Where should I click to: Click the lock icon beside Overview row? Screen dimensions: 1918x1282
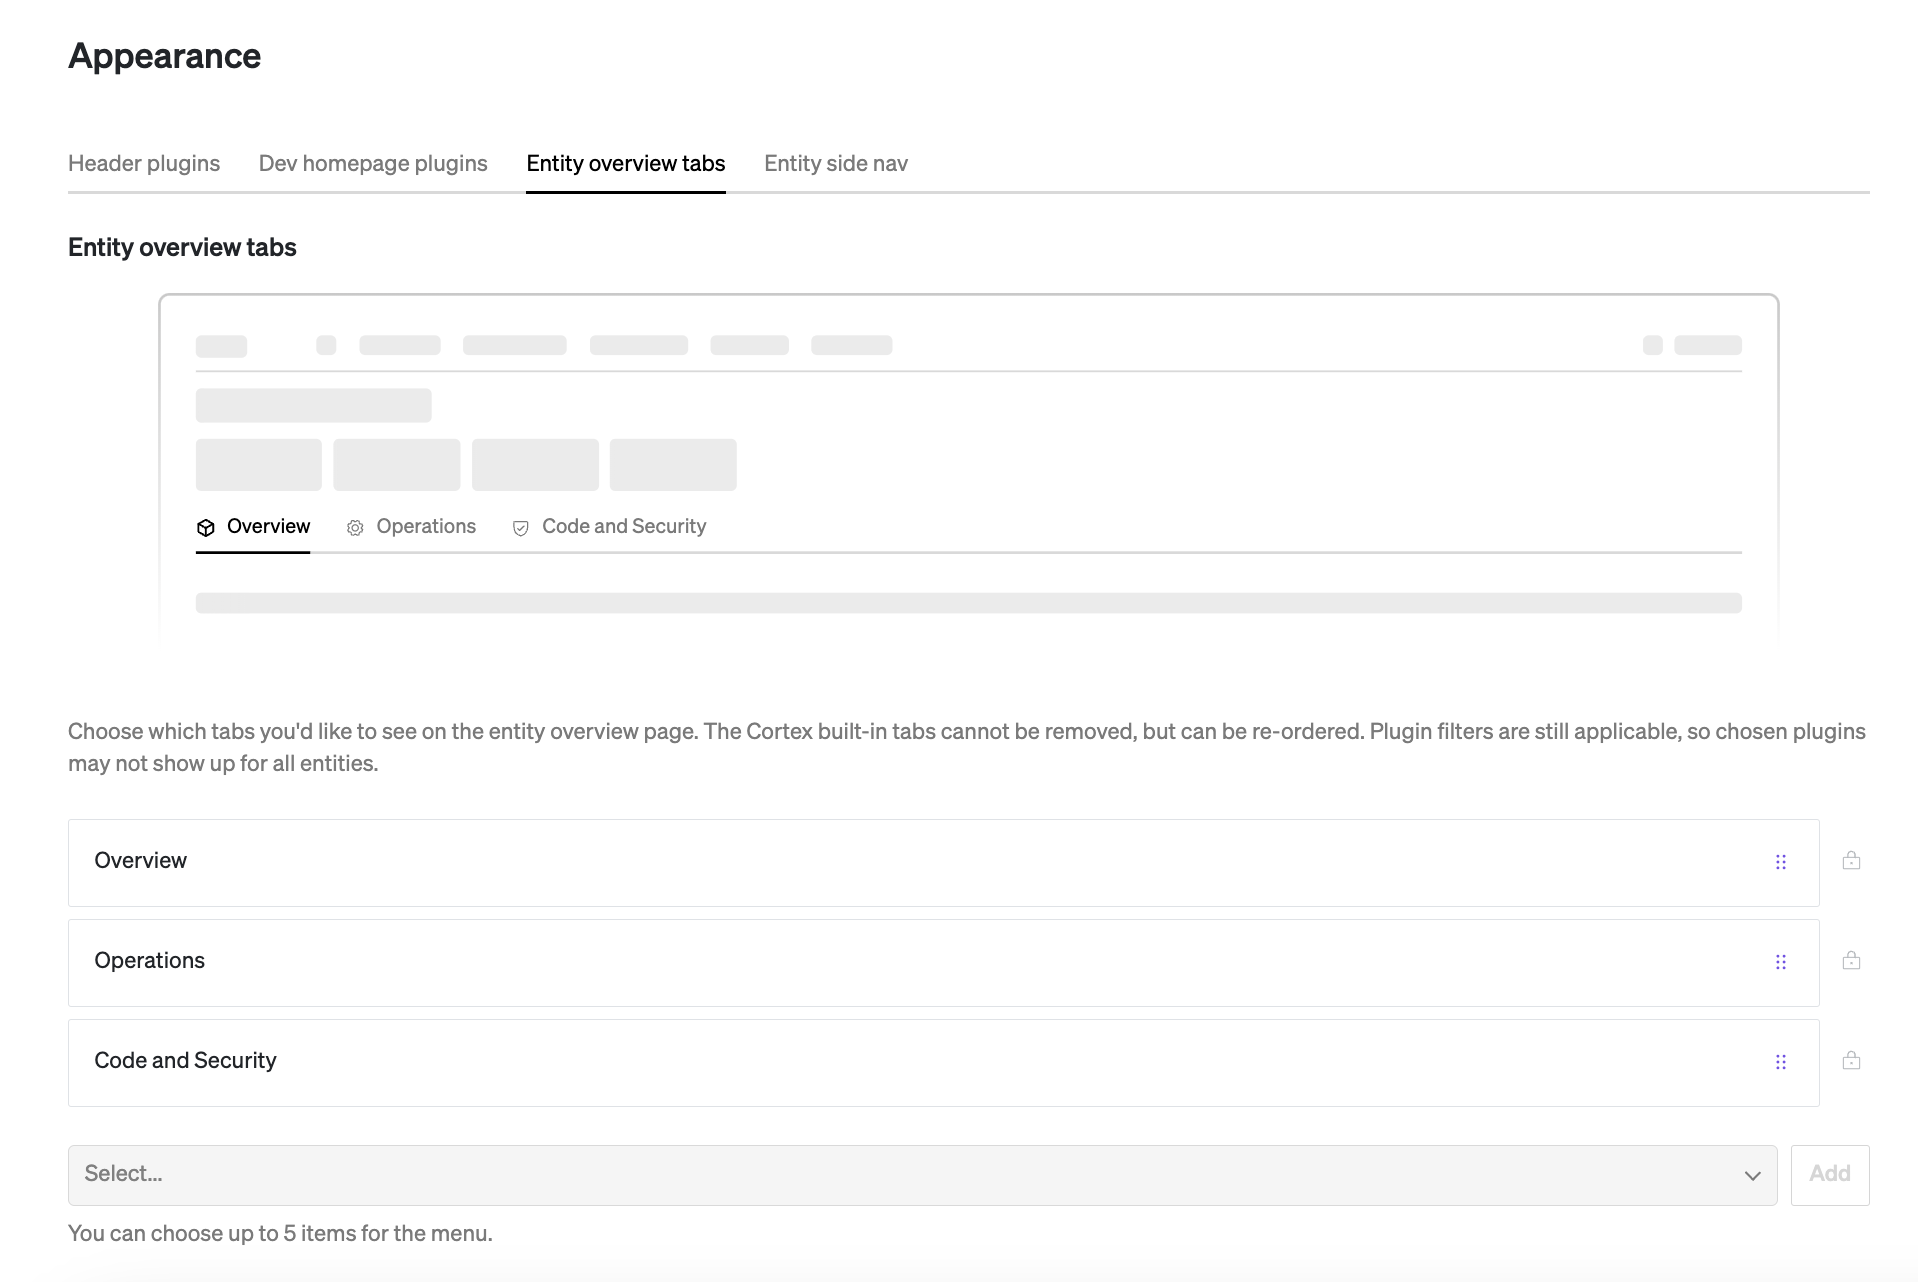pyautogui.click(x=1851, y=860)
